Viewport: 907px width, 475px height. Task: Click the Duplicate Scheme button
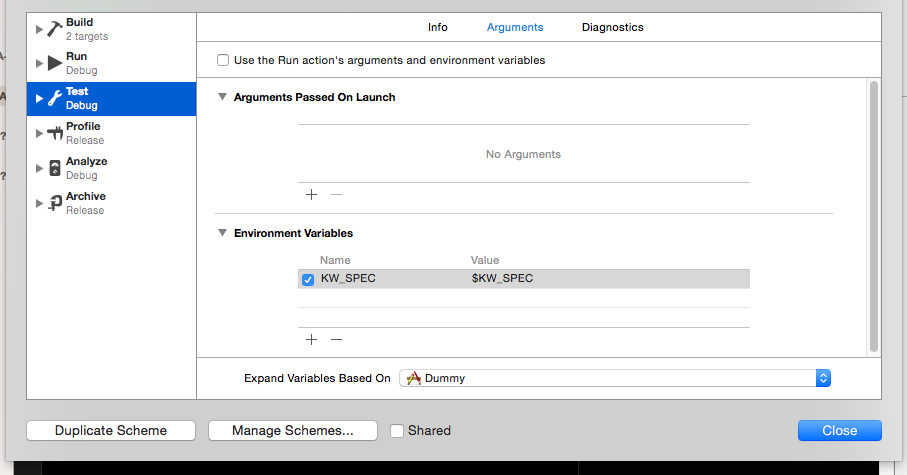tap(111, 431)
